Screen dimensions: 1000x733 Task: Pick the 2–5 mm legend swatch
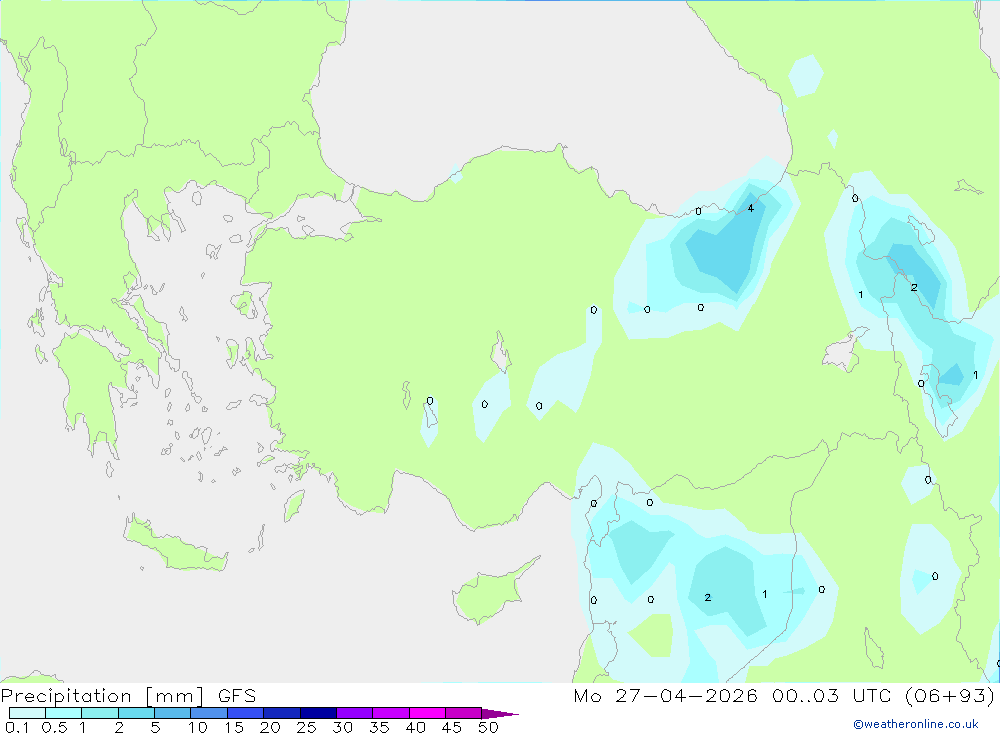[x=136, y=713]
